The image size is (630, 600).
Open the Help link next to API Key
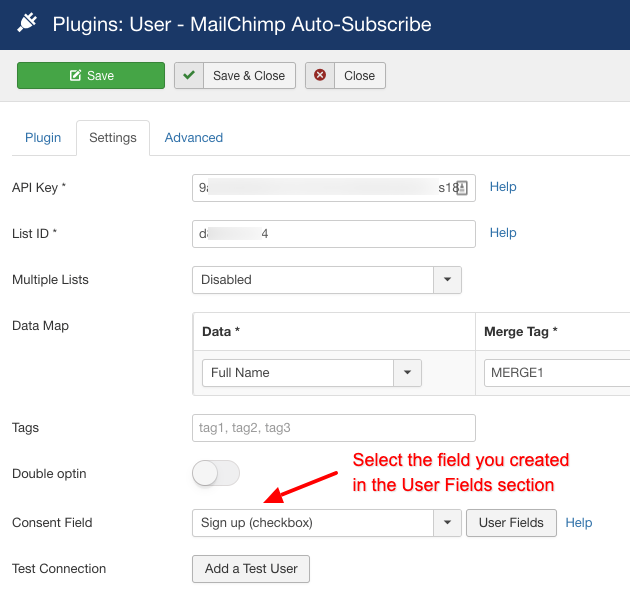coord(503,187)
